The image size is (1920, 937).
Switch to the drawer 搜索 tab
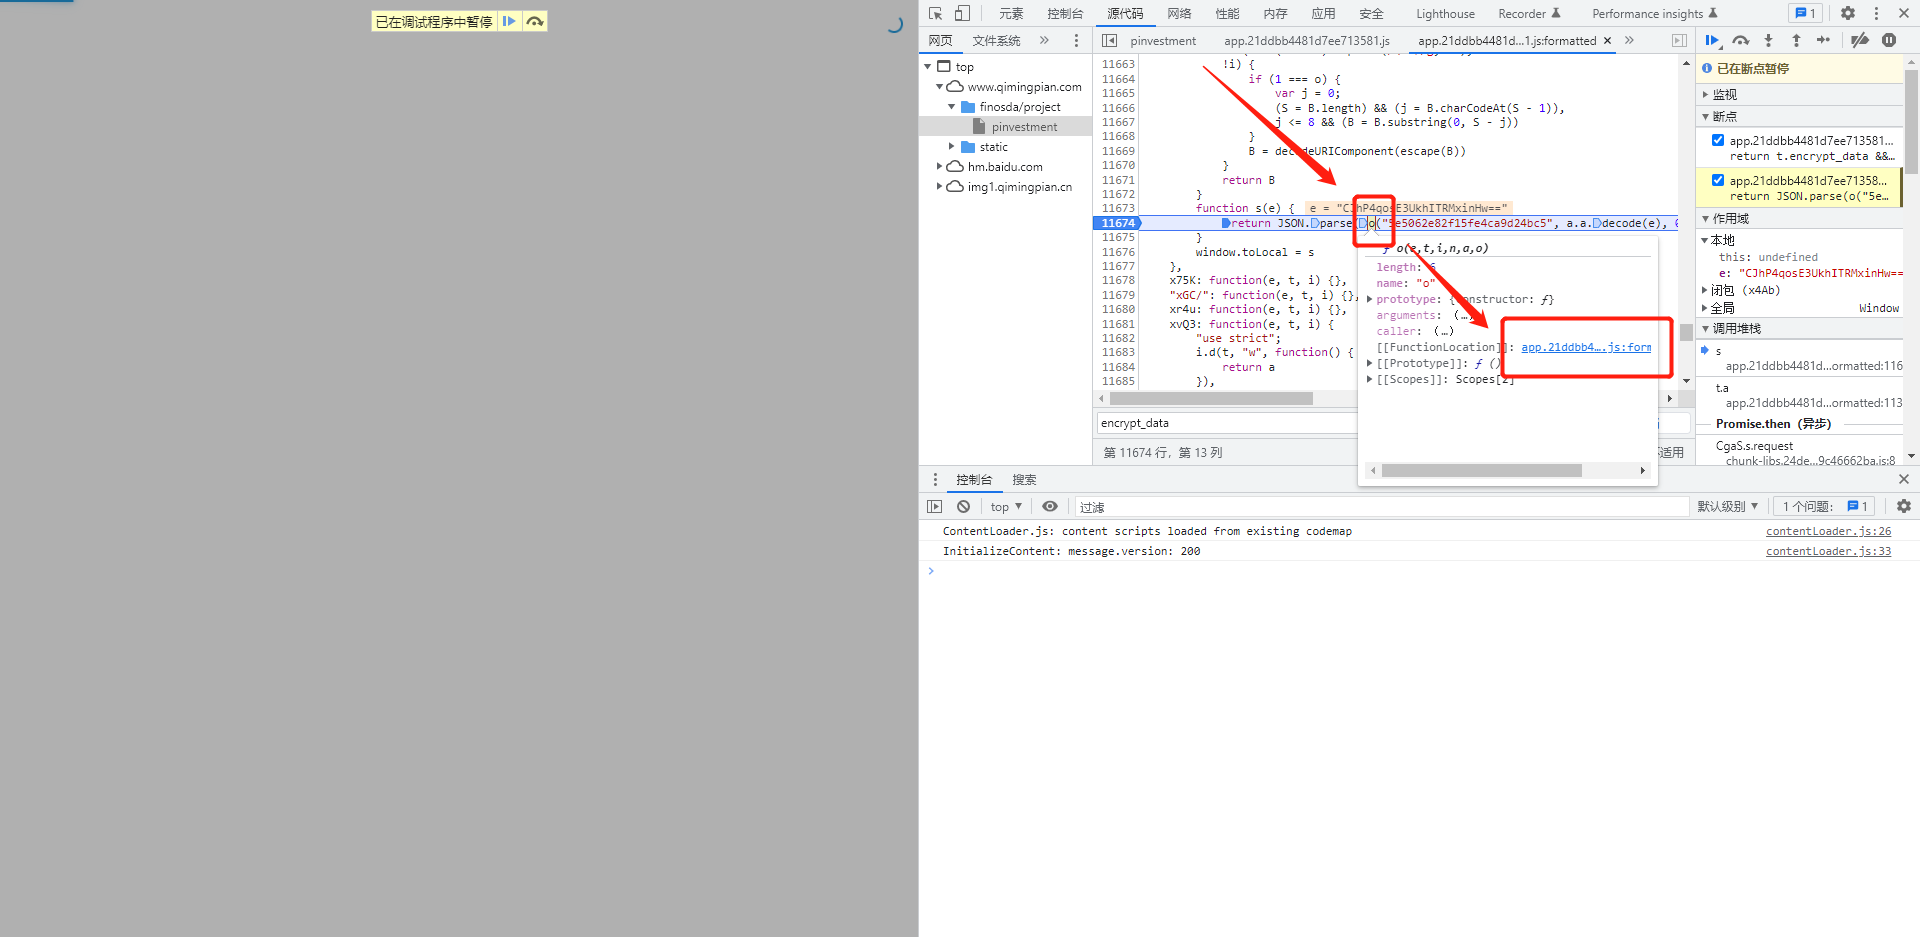(1024, 480)
